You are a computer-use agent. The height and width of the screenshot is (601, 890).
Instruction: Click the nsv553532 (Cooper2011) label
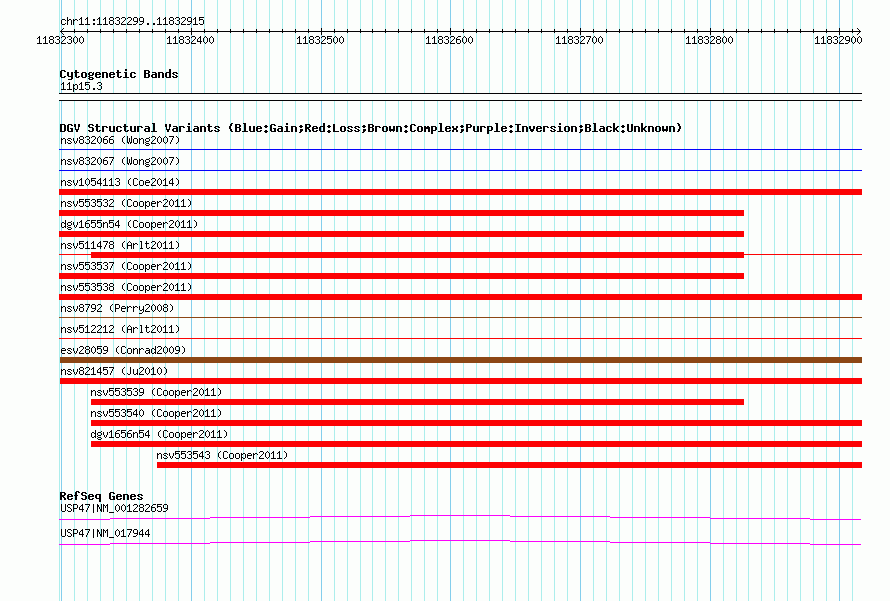coord(126,203)
